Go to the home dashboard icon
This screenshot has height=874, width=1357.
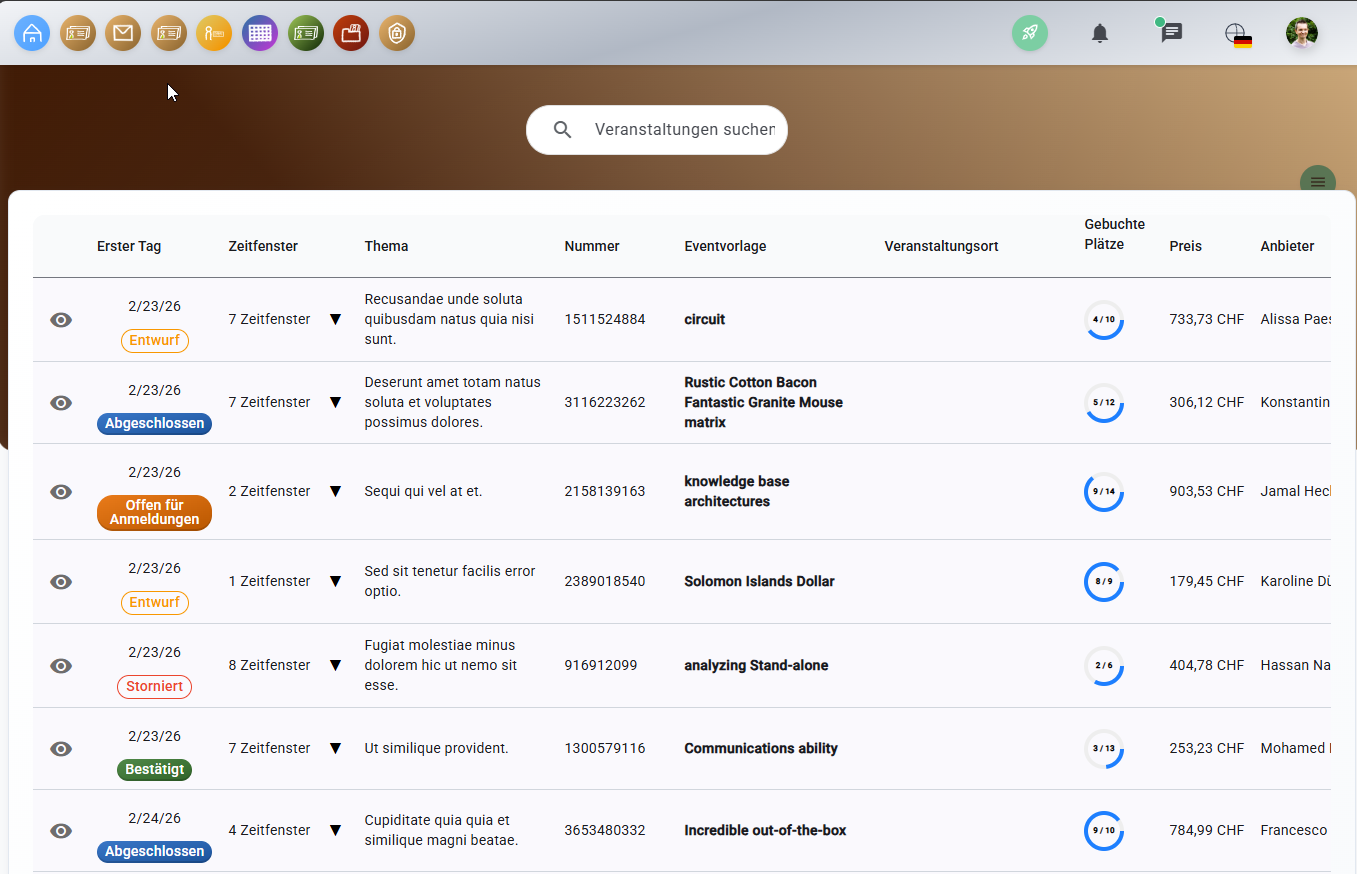pos(32,33)
